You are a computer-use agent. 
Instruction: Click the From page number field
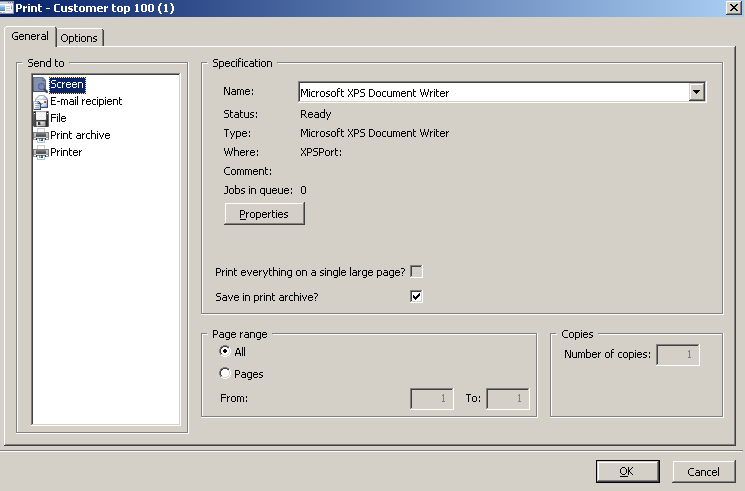[x=431, y=398]
